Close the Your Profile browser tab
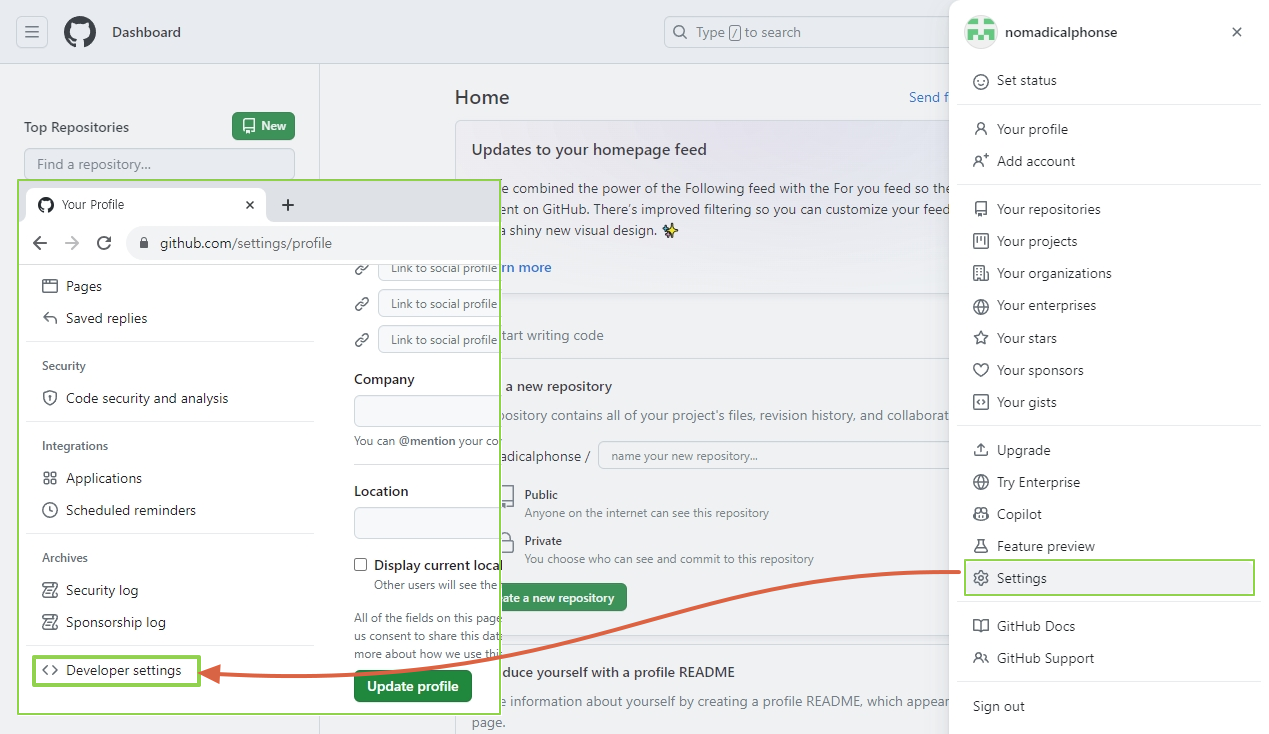This screenshot has width=1269, height=734. [x=250, y=205]
